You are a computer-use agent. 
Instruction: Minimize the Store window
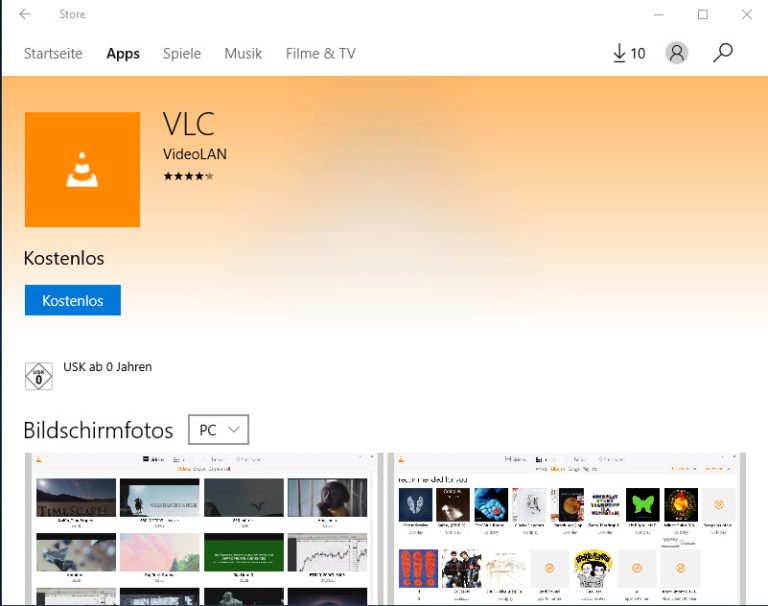coord(659,15)
